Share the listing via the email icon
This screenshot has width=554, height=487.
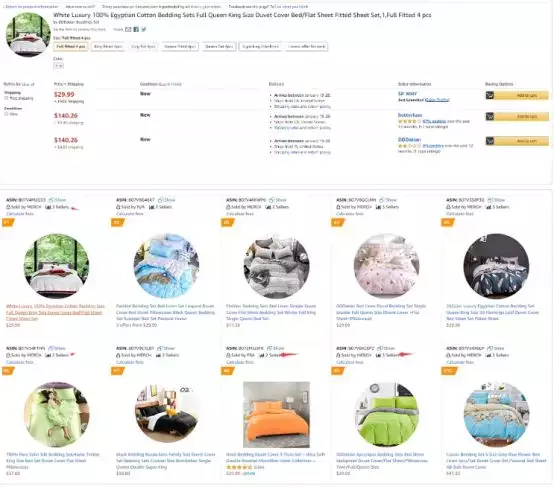tap(128, 29)
